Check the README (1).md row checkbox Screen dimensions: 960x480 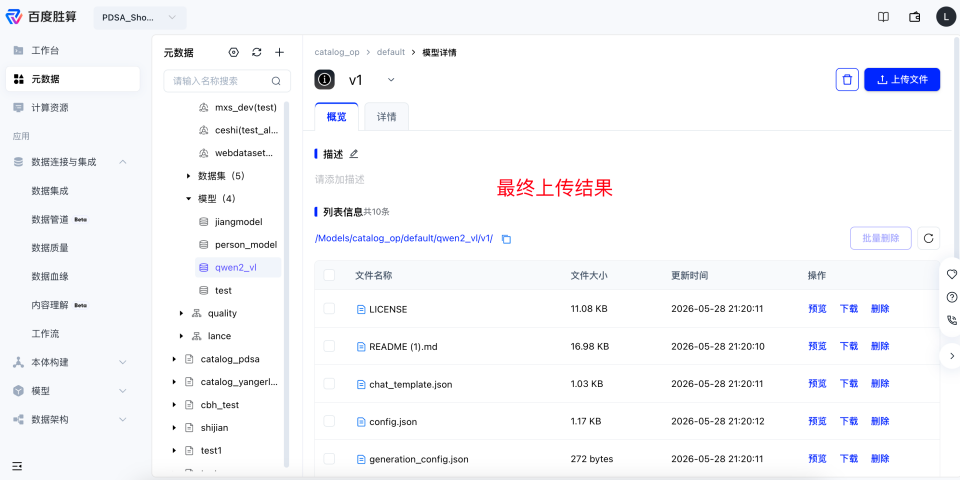329,346
